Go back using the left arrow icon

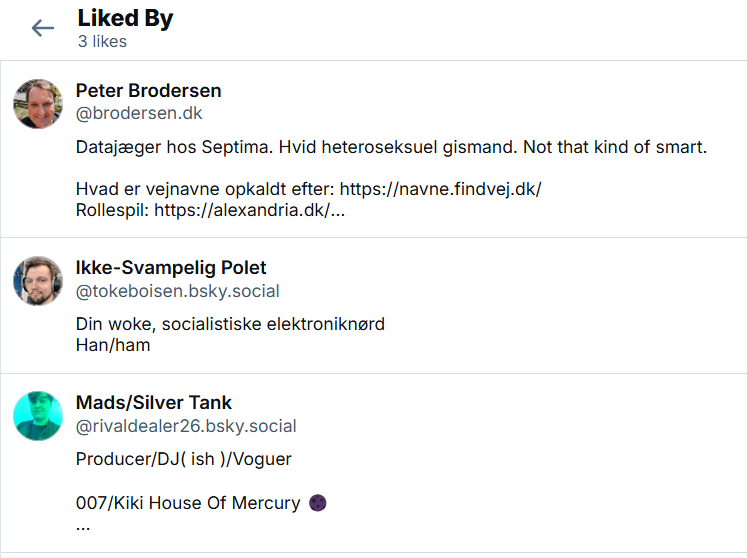[x=42, y=28]
